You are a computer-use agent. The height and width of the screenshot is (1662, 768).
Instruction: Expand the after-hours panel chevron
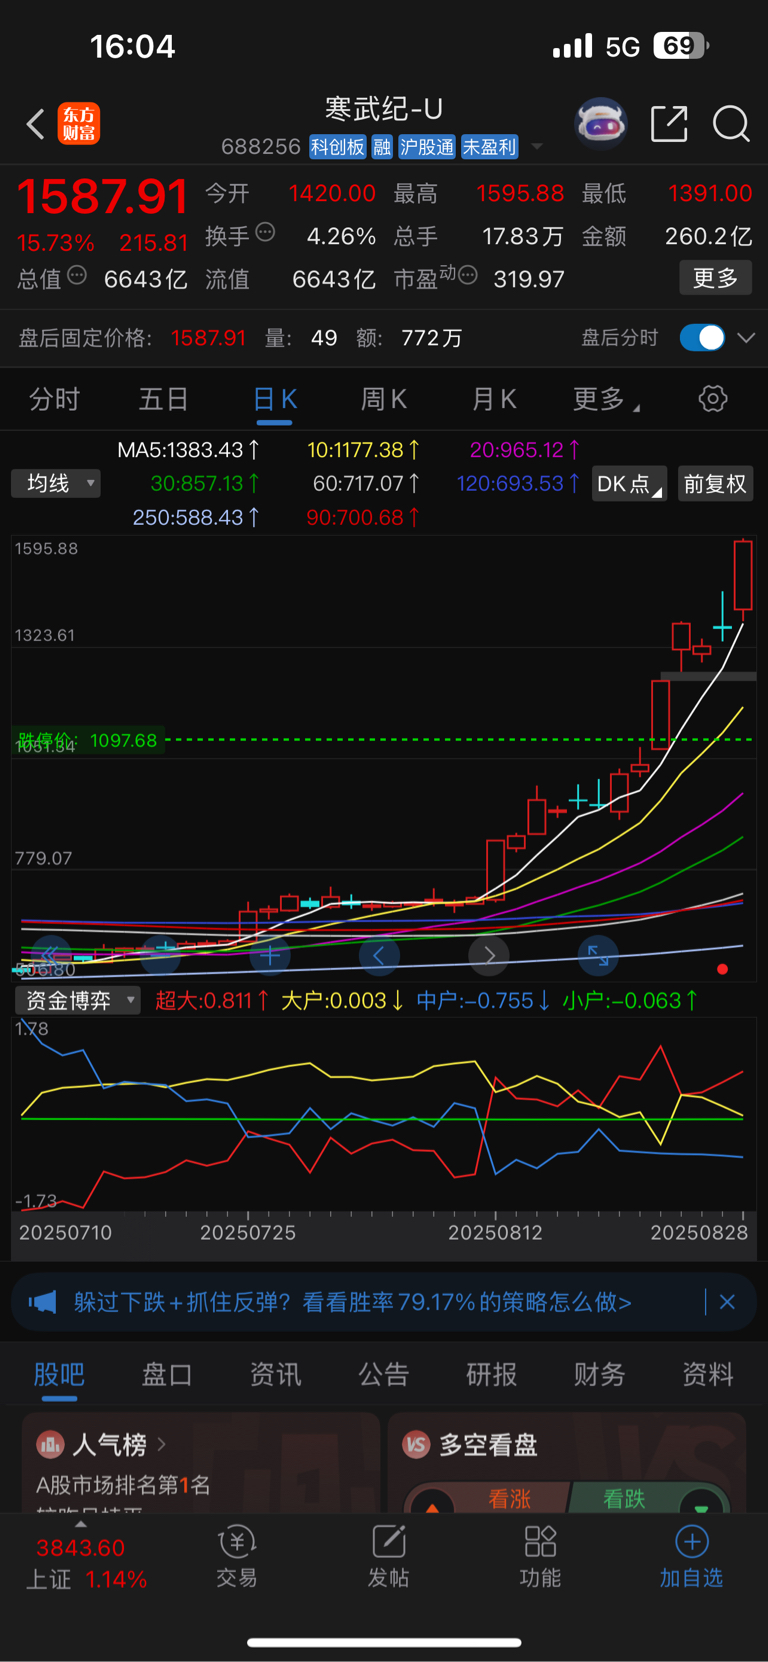745,338
